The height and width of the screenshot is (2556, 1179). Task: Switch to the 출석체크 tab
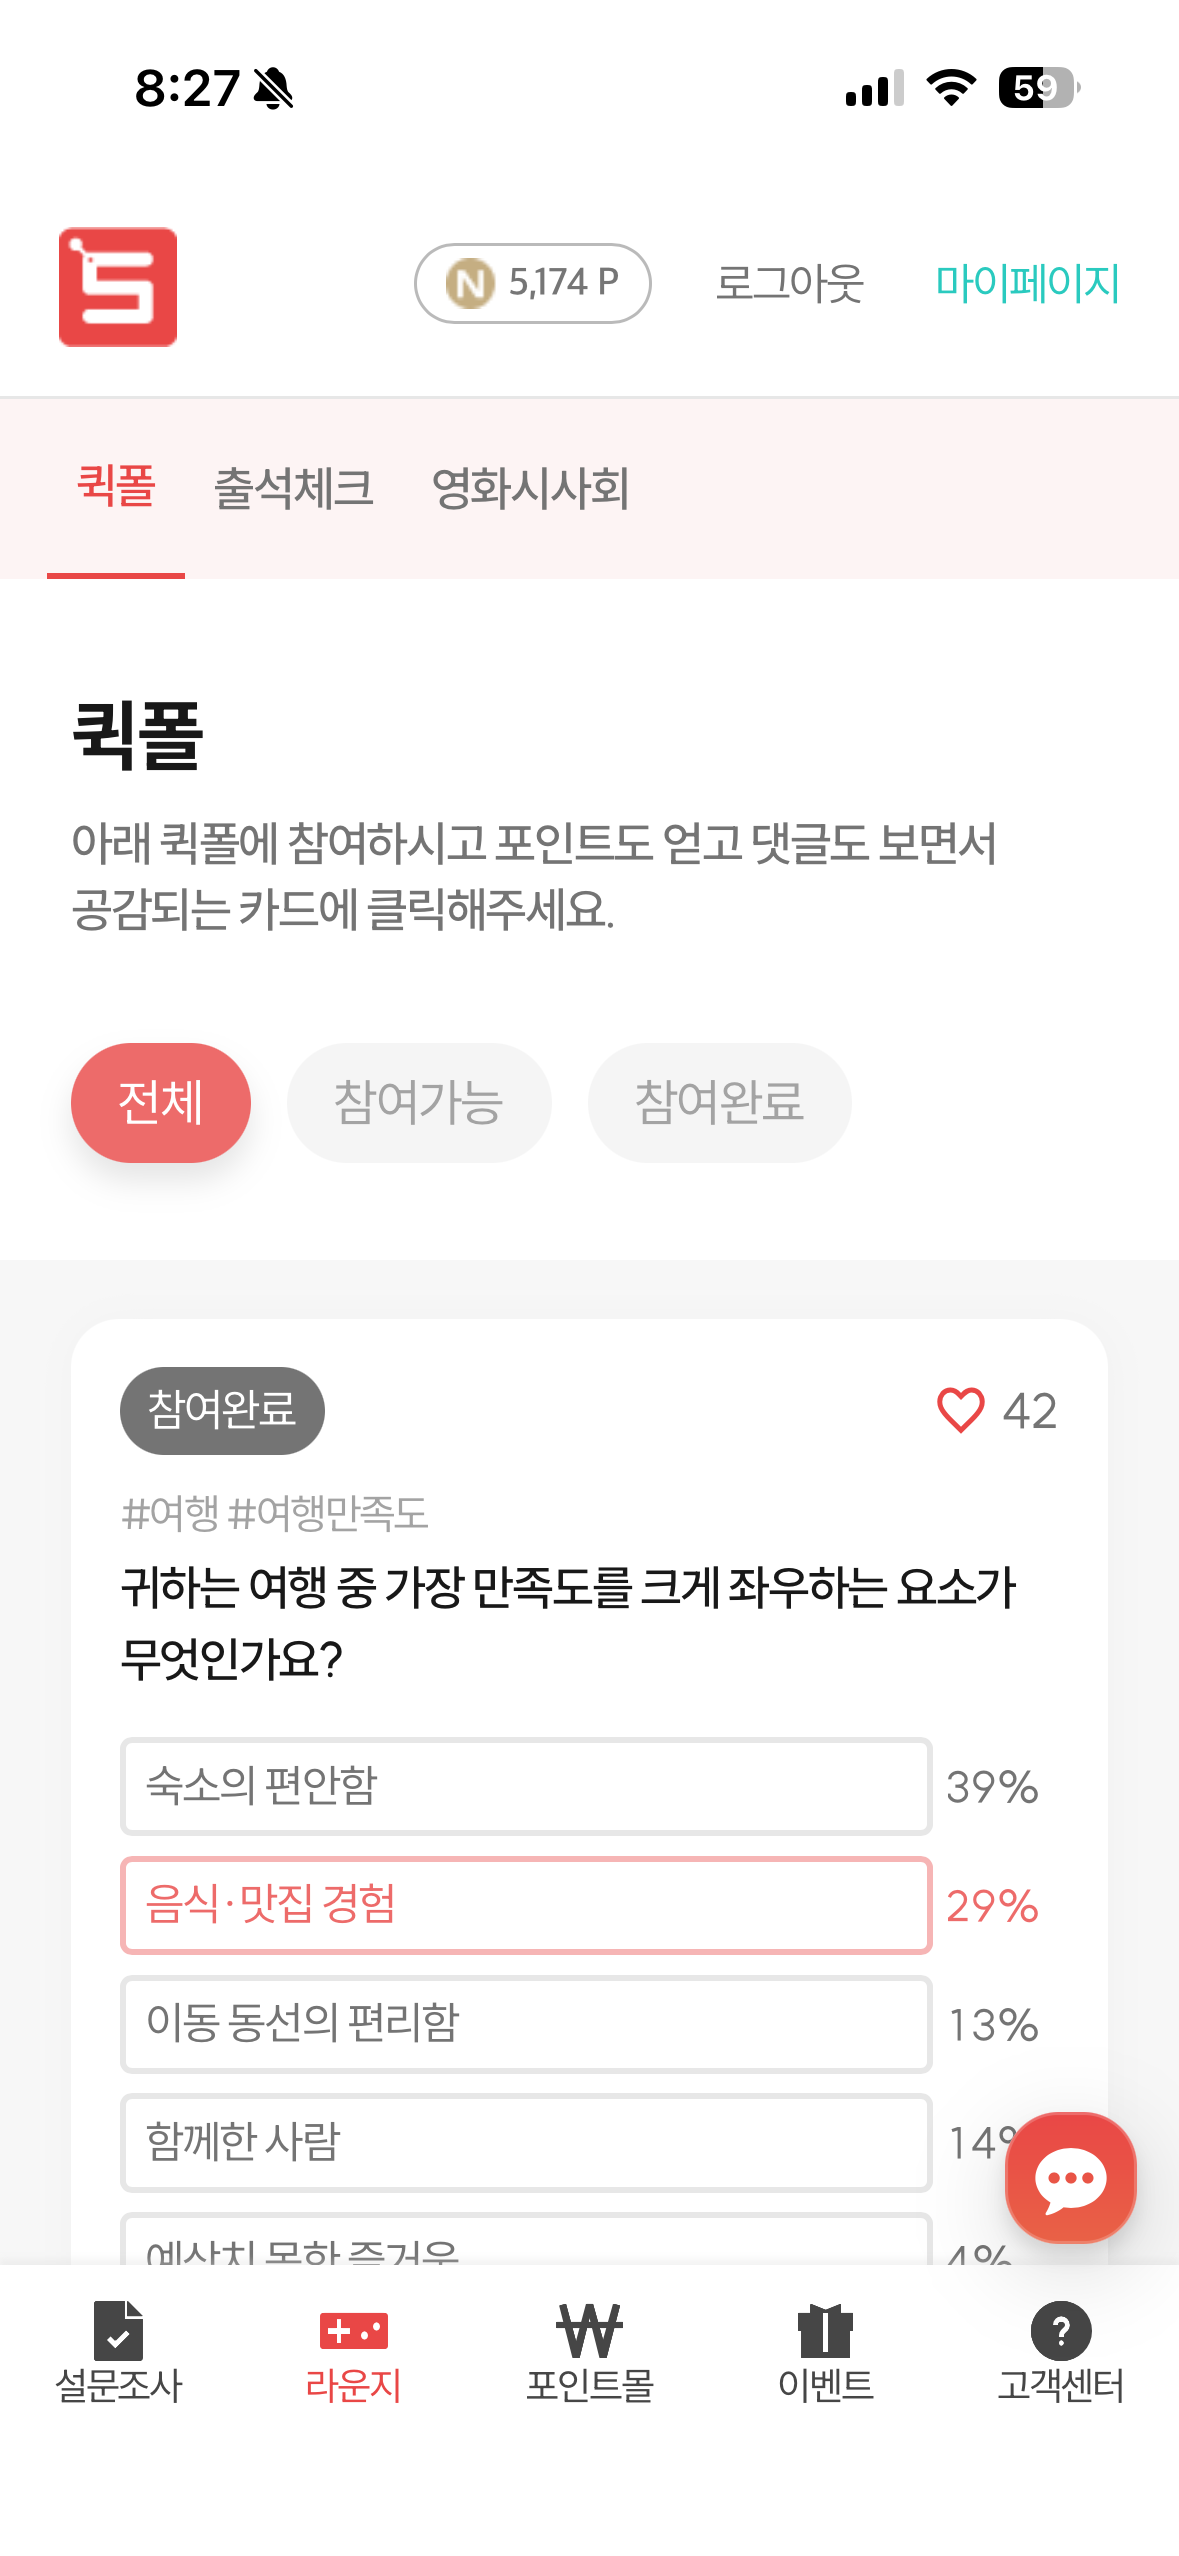pyautogui.click(x=294, y=489)
